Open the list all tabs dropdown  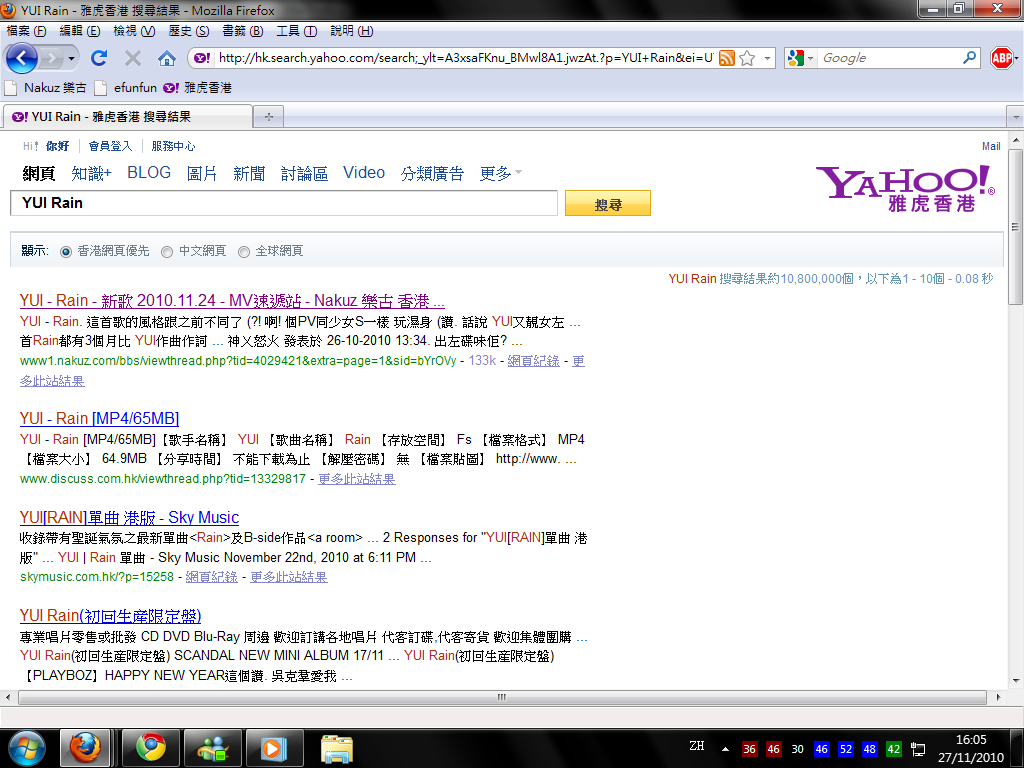click(1016, 118)
